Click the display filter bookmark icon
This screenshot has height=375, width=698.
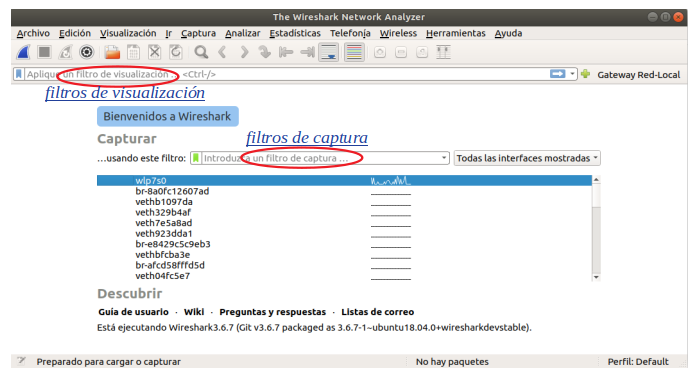[18, 74]
